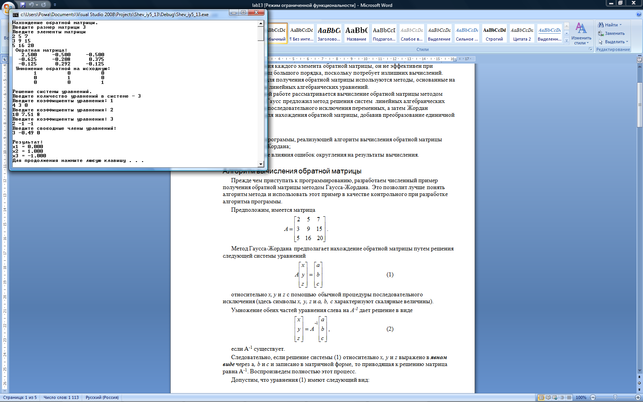Apply the first 'Выделение' emphasis style

pos(439,33)
